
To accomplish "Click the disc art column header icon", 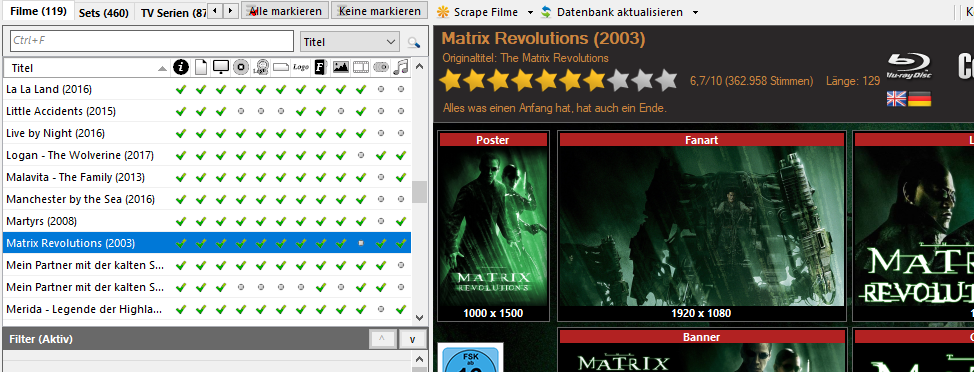I will pyautogui.click(x=241, y=67).
